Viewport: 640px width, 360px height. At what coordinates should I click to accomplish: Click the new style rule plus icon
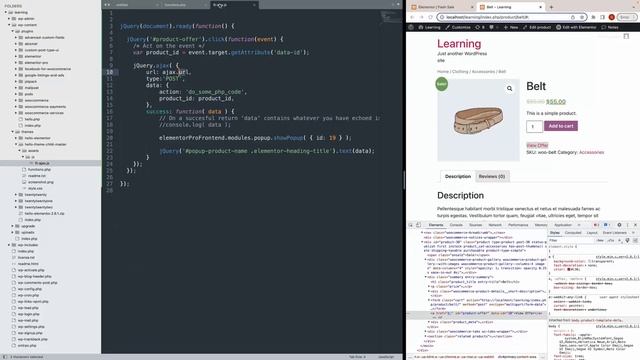(620, 240)
